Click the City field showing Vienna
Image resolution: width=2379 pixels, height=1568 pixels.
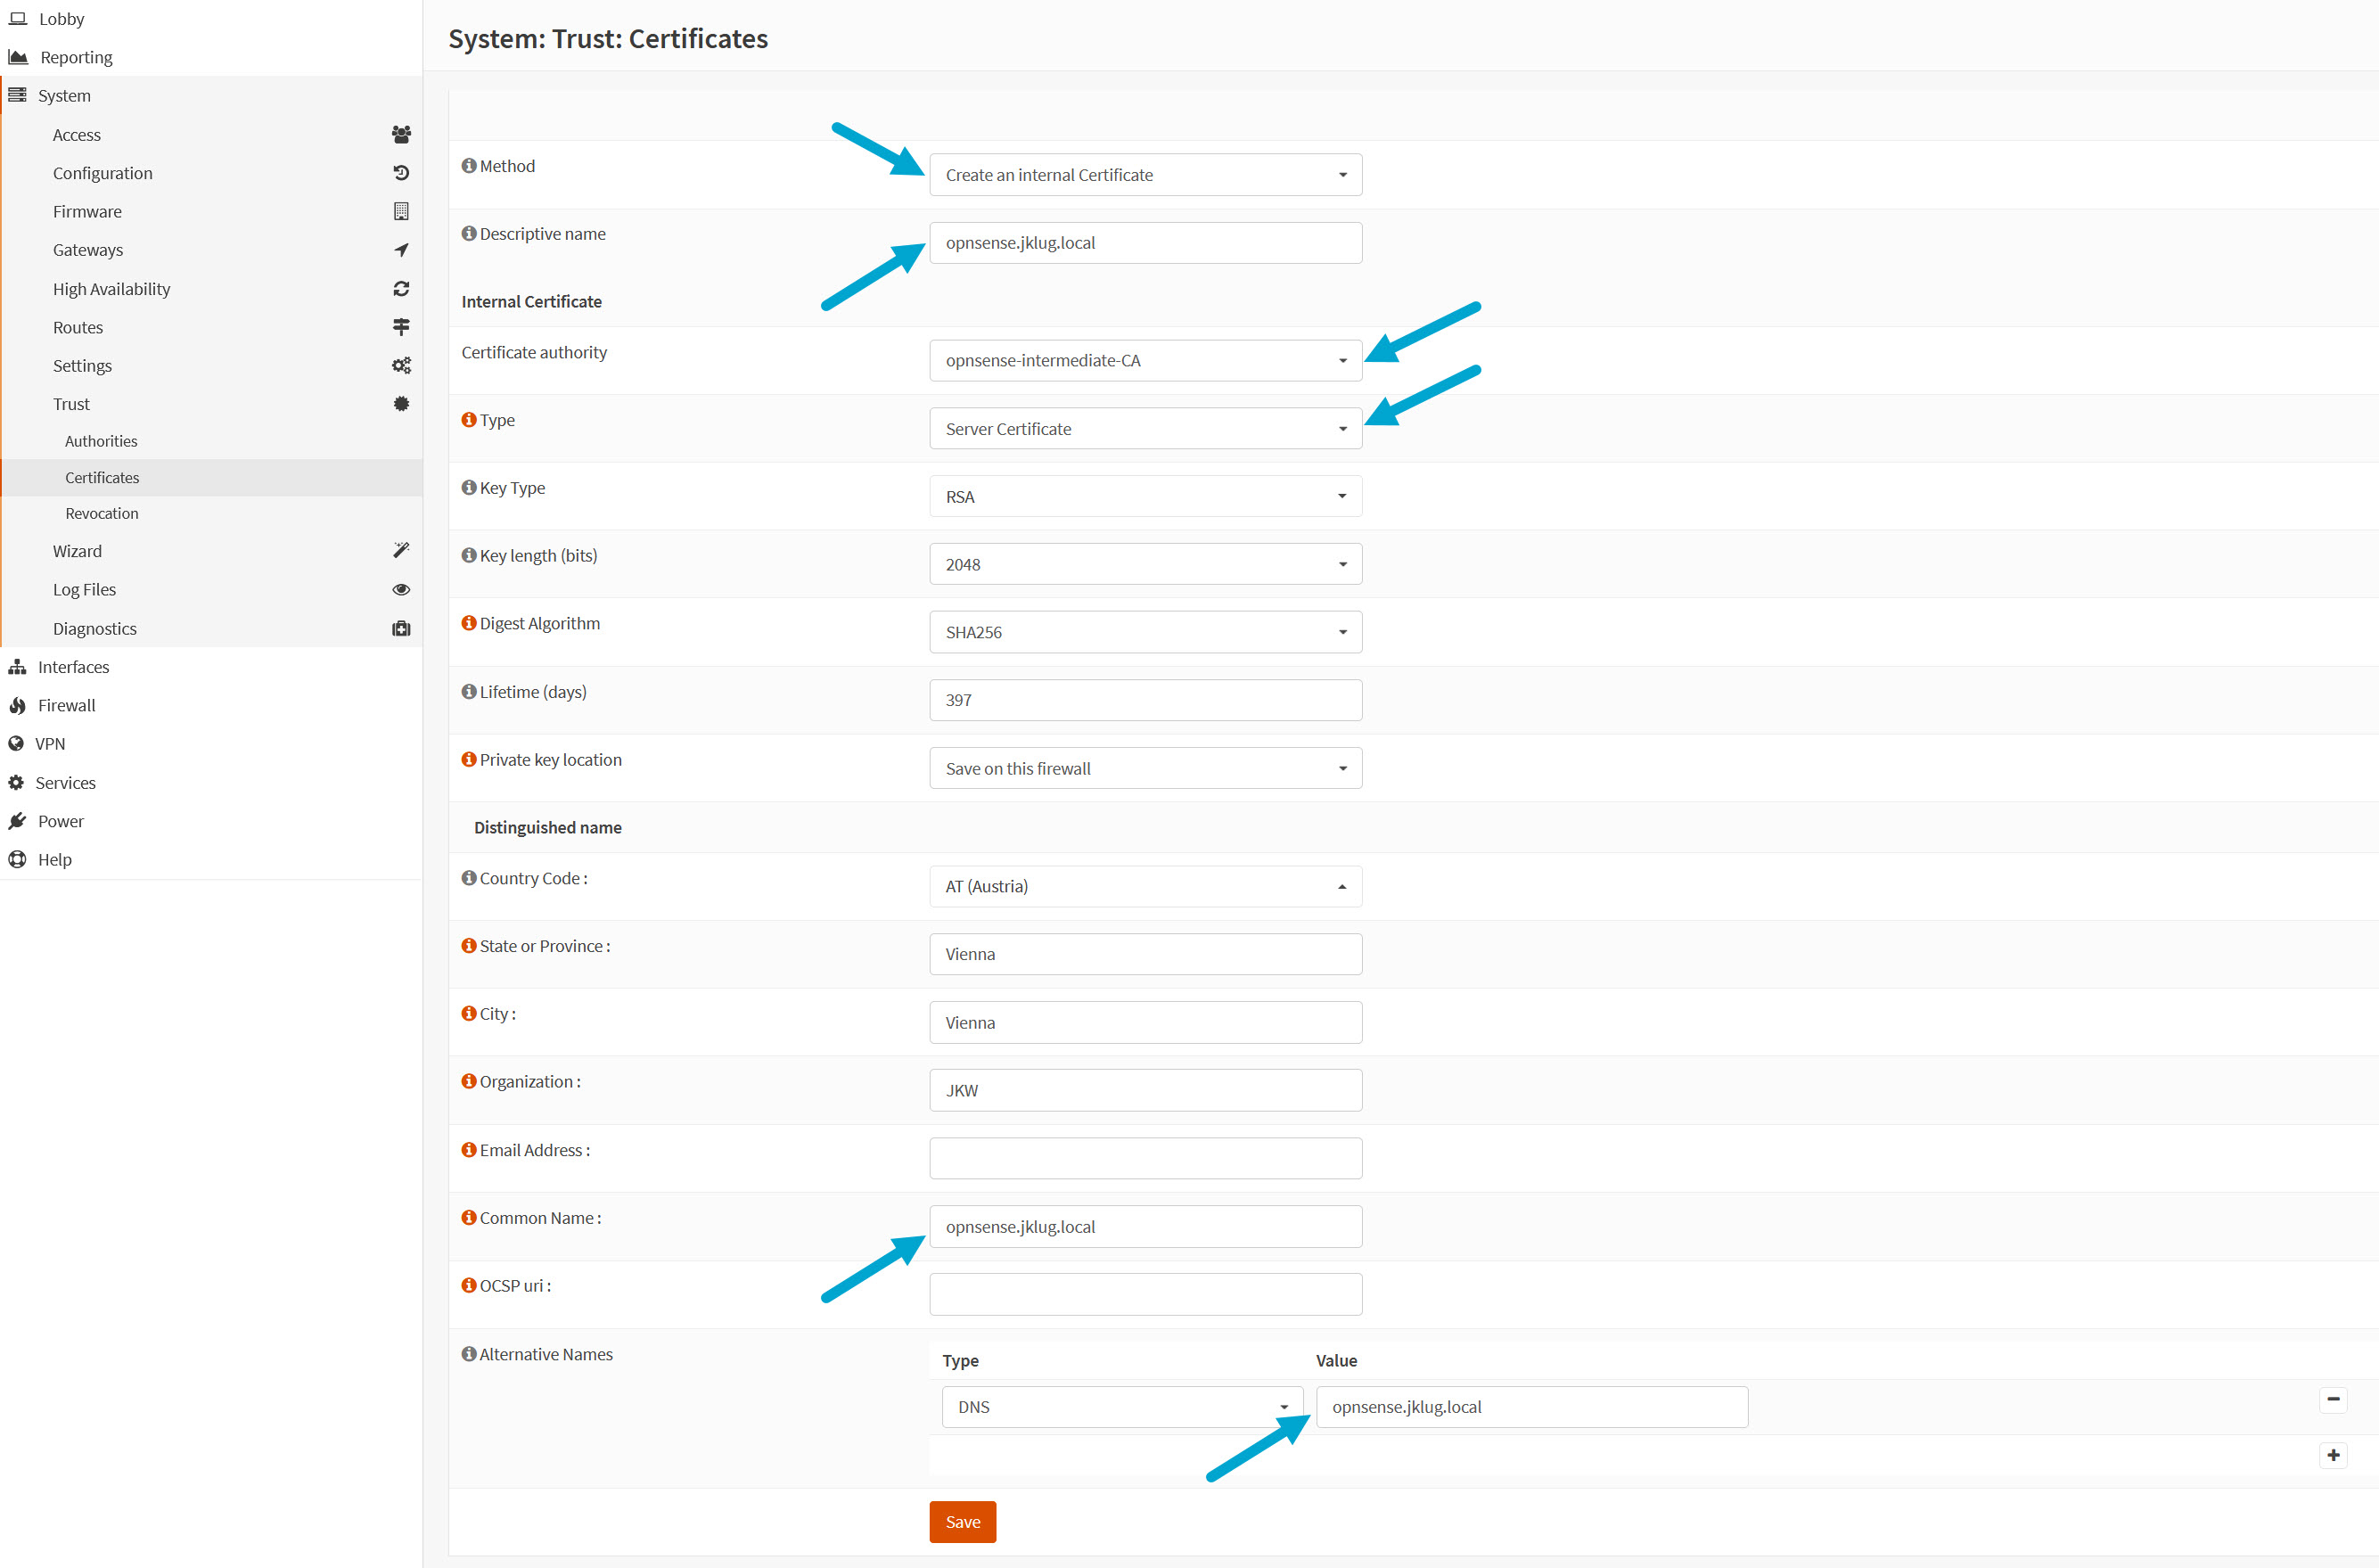pos(1145,1022)
